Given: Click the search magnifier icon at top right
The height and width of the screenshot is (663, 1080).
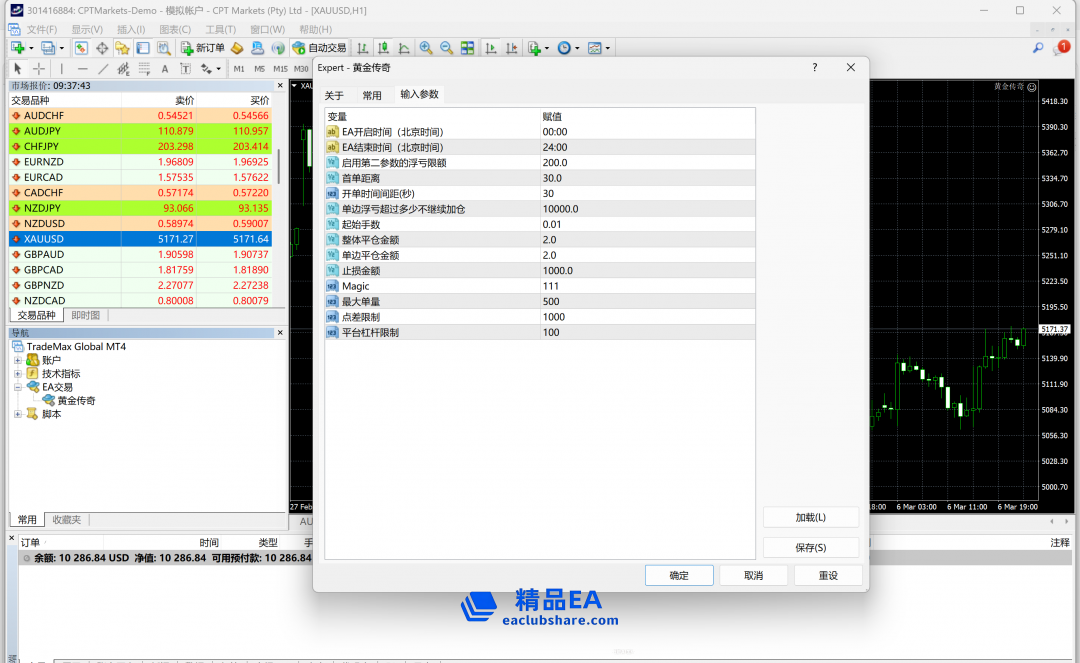Looking at the screenshot, I should pyautogui.click(x=1038, y=48).
